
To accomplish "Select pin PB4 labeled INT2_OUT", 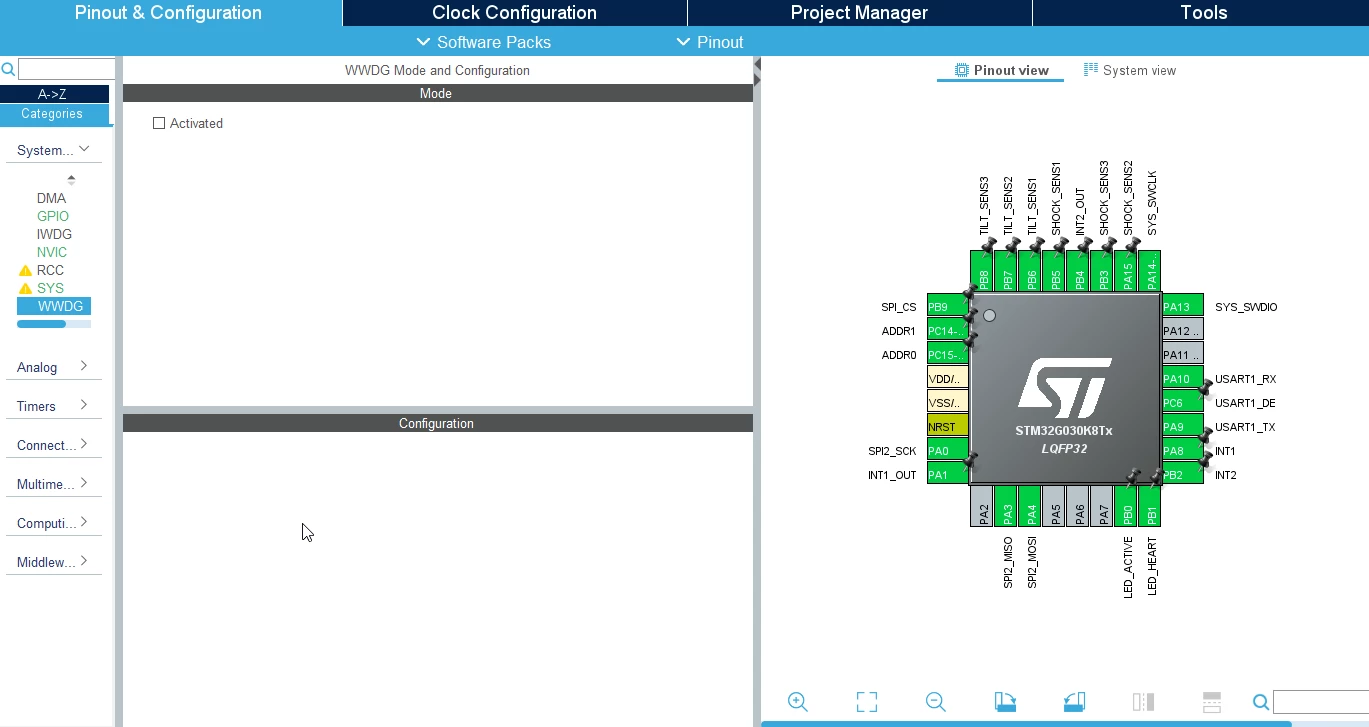I will pos(1078,271).
